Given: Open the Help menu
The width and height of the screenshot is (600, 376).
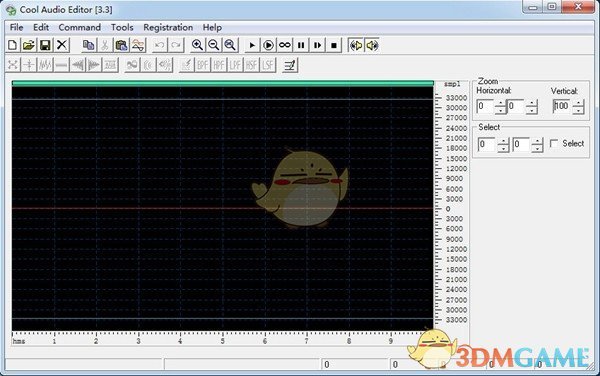Looking at the screenshot, I should [212, 28].
